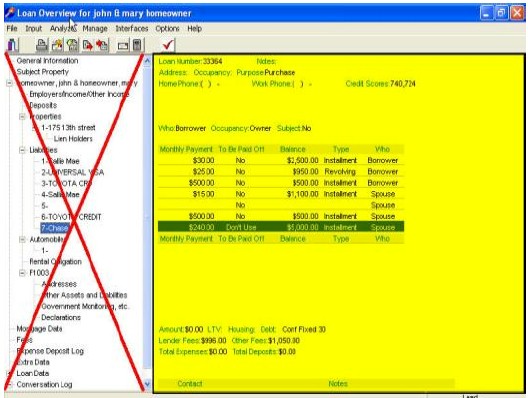
Task: Open Employers/Income/Other Income tree item
Action: point(79,94)
